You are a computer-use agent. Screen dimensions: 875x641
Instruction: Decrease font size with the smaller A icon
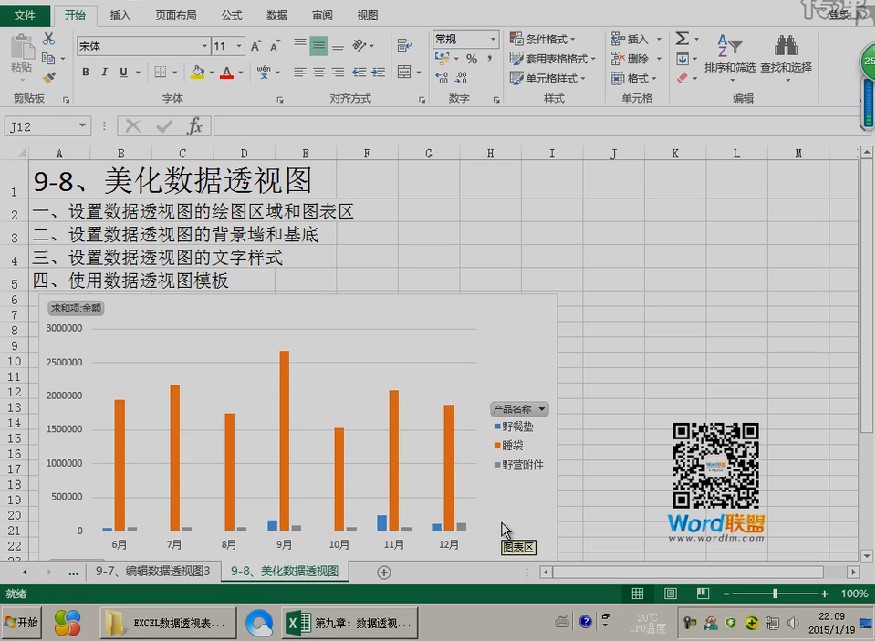pyautogui.click(x=275, y=46)
